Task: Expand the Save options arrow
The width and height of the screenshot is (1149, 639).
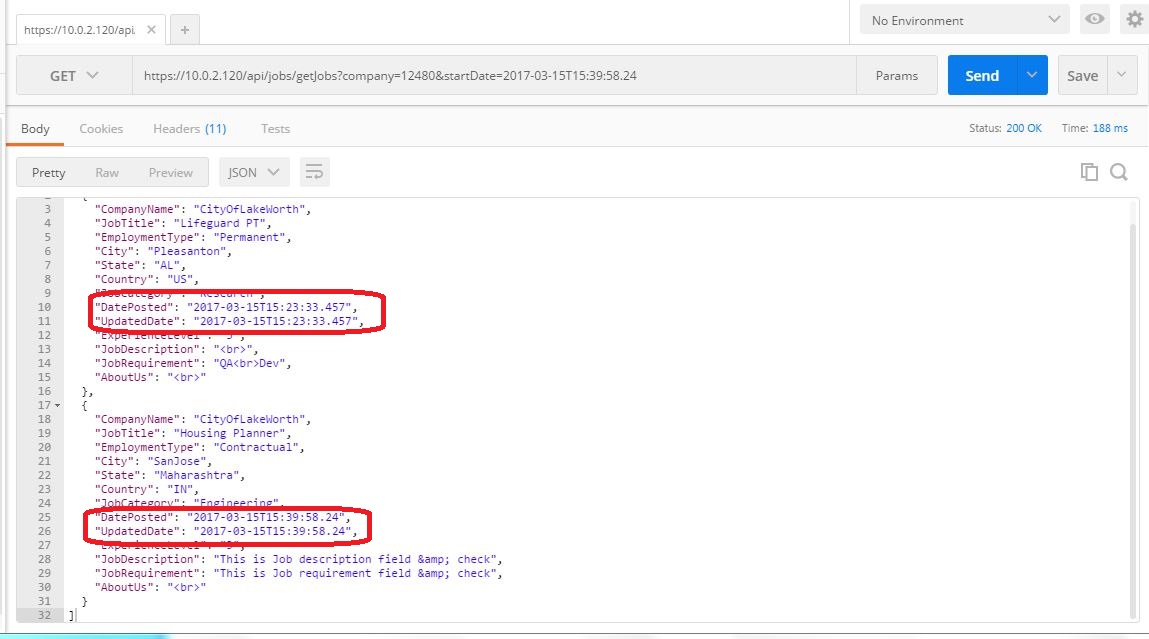Action: click(1121, 76)
